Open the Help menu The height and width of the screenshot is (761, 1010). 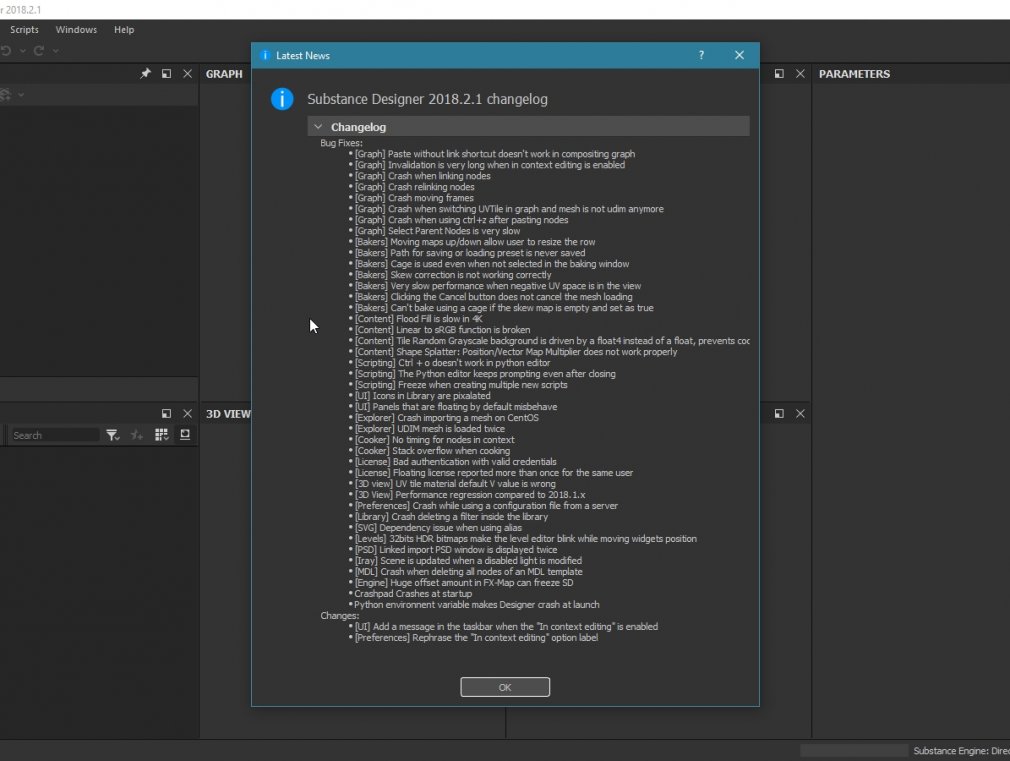124,30
